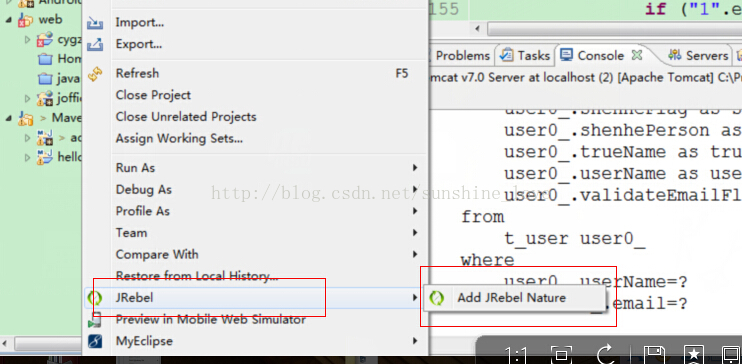Click the Export icon in context menu

click(95, 44)
